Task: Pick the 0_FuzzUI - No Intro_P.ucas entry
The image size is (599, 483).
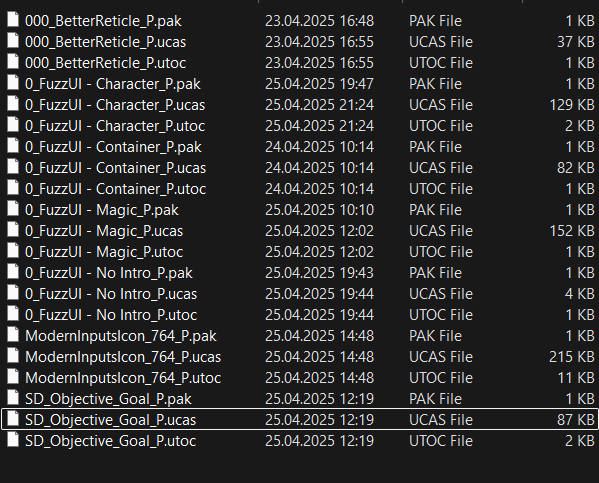Action: [111, 294]
